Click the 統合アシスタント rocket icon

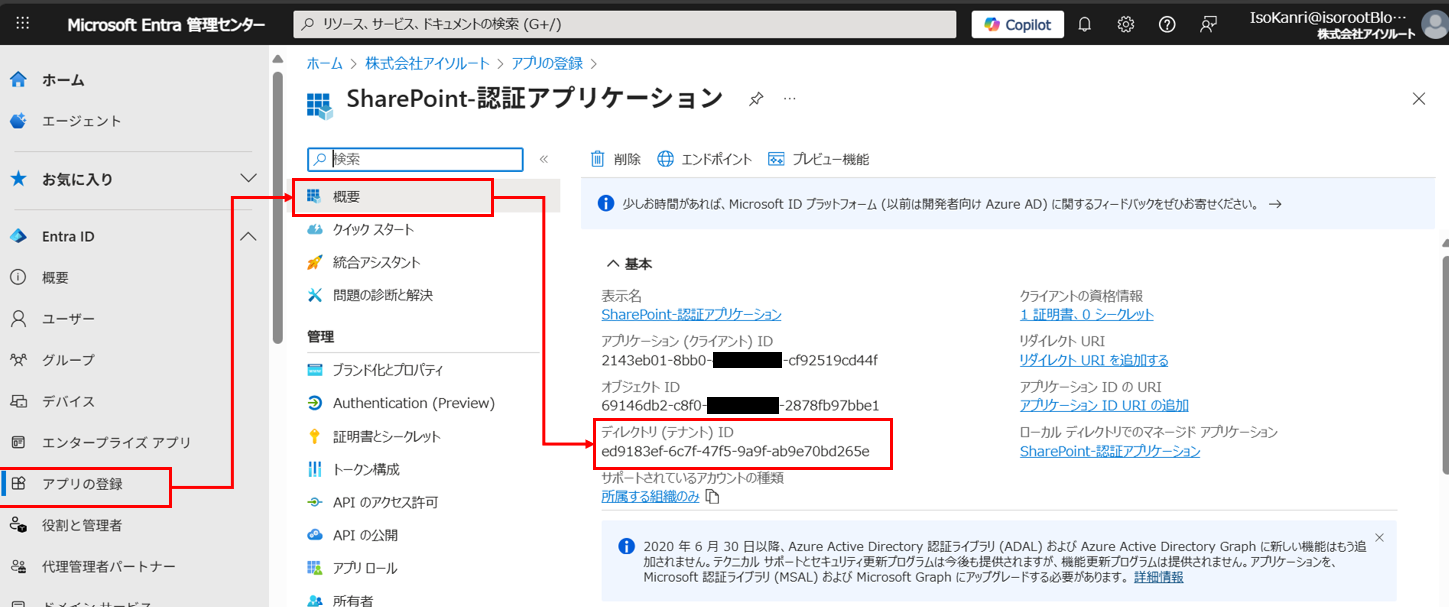point(315,262)
